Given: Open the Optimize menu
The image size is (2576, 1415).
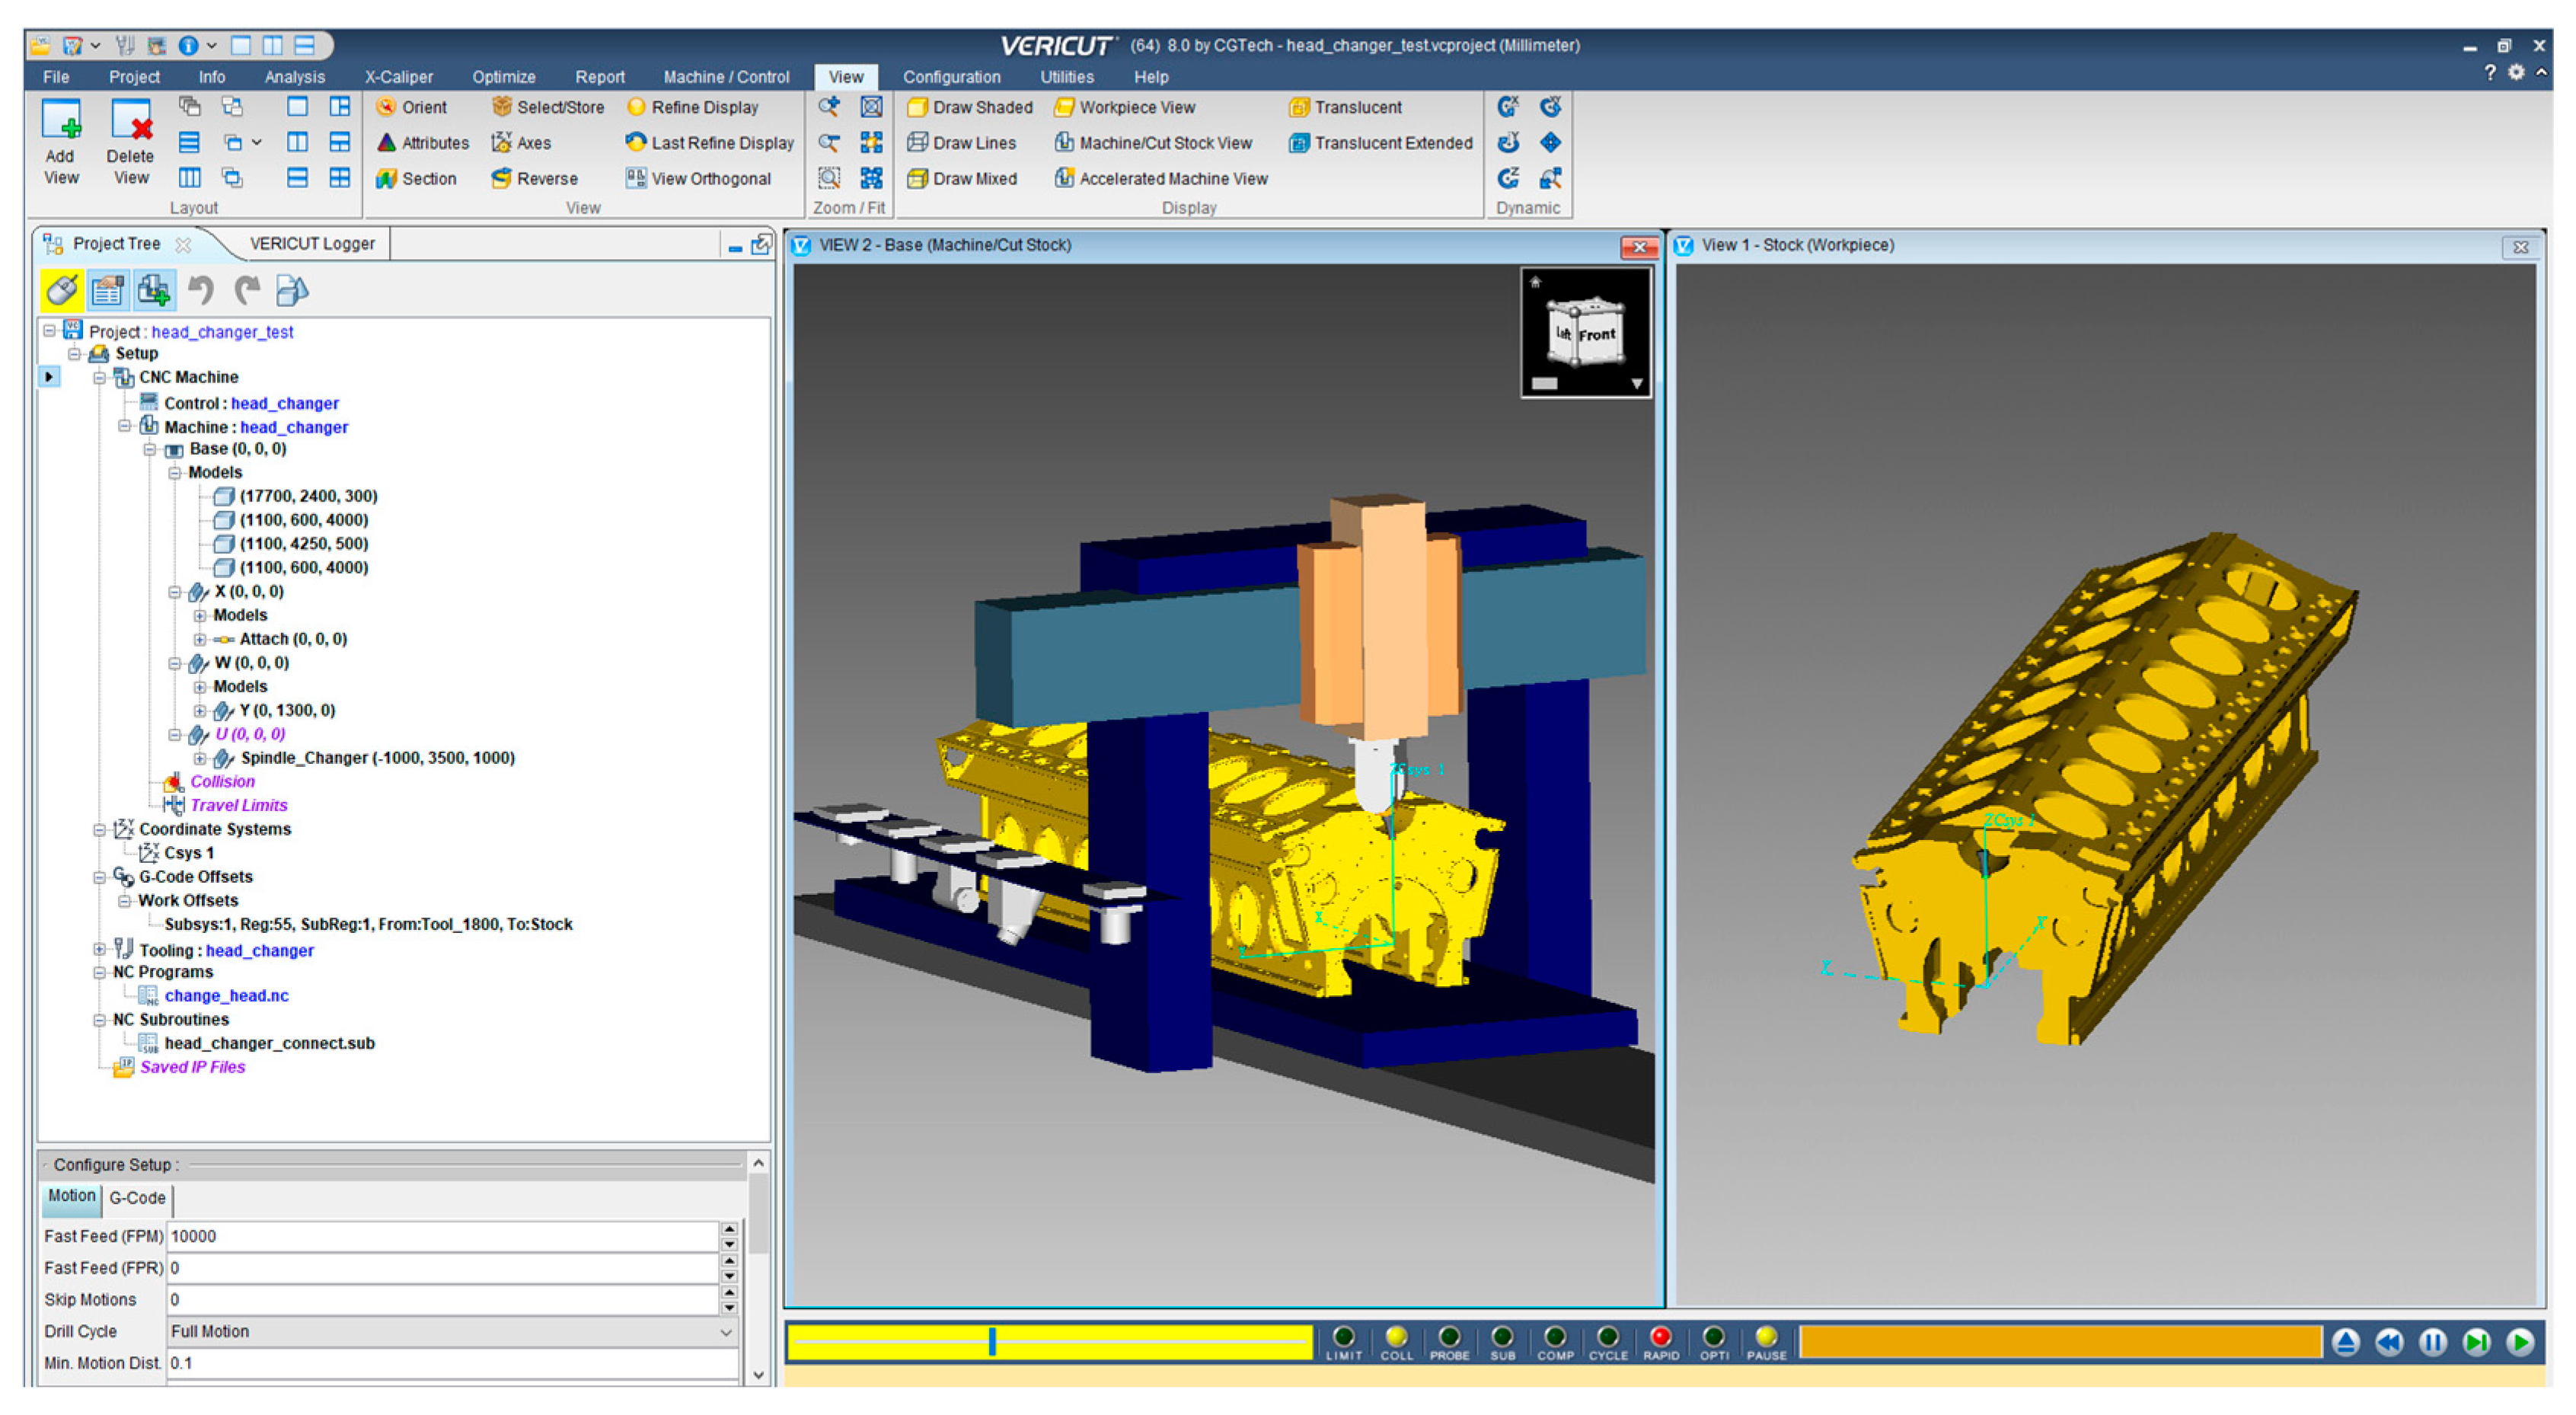Looking at the screenshot, I should (x=503, y=77).
